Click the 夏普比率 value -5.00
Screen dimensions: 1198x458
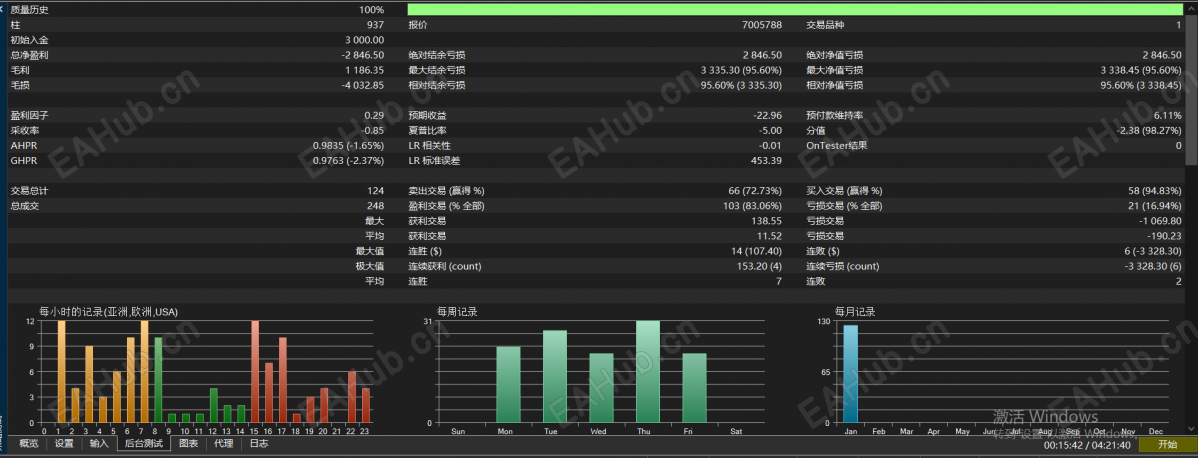(769, 130)
